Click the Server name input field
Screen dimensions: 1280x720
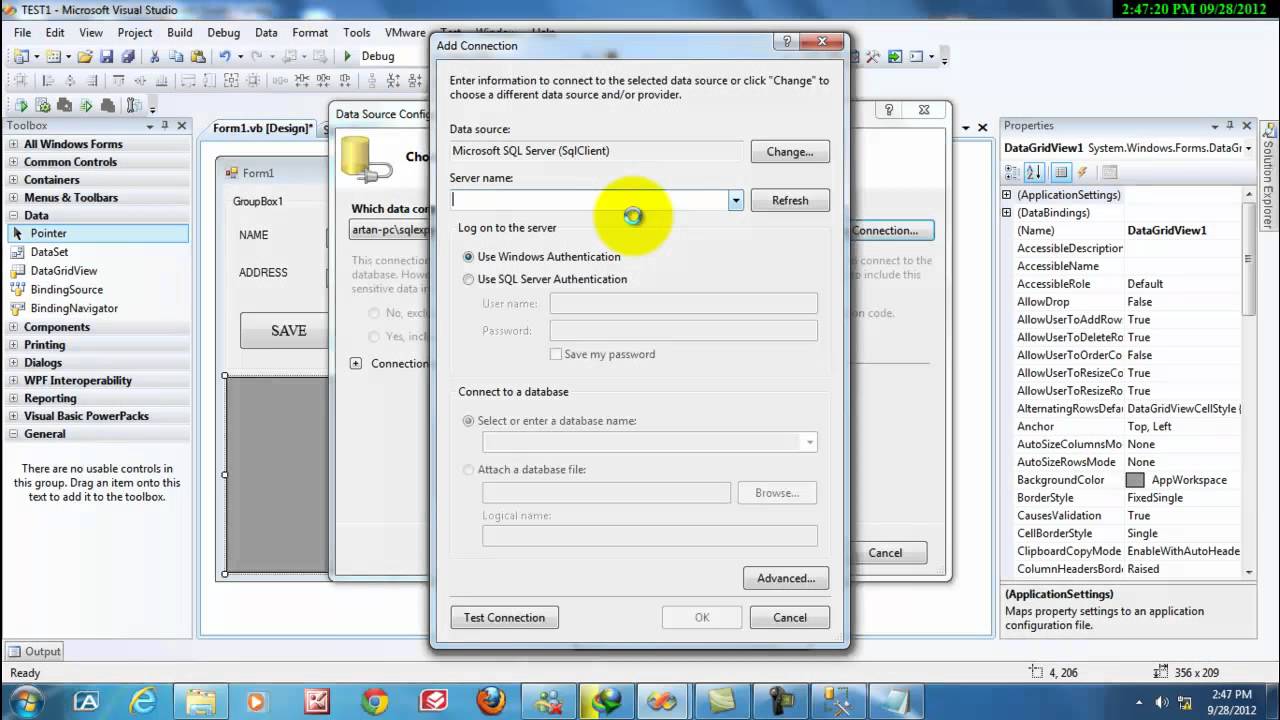590,200
